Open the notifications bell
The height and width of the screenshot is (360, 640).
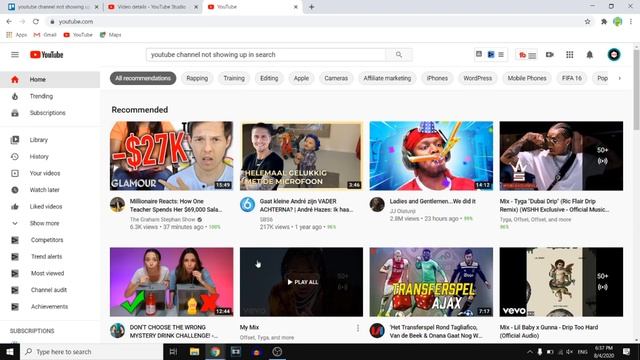click(589, 54)
